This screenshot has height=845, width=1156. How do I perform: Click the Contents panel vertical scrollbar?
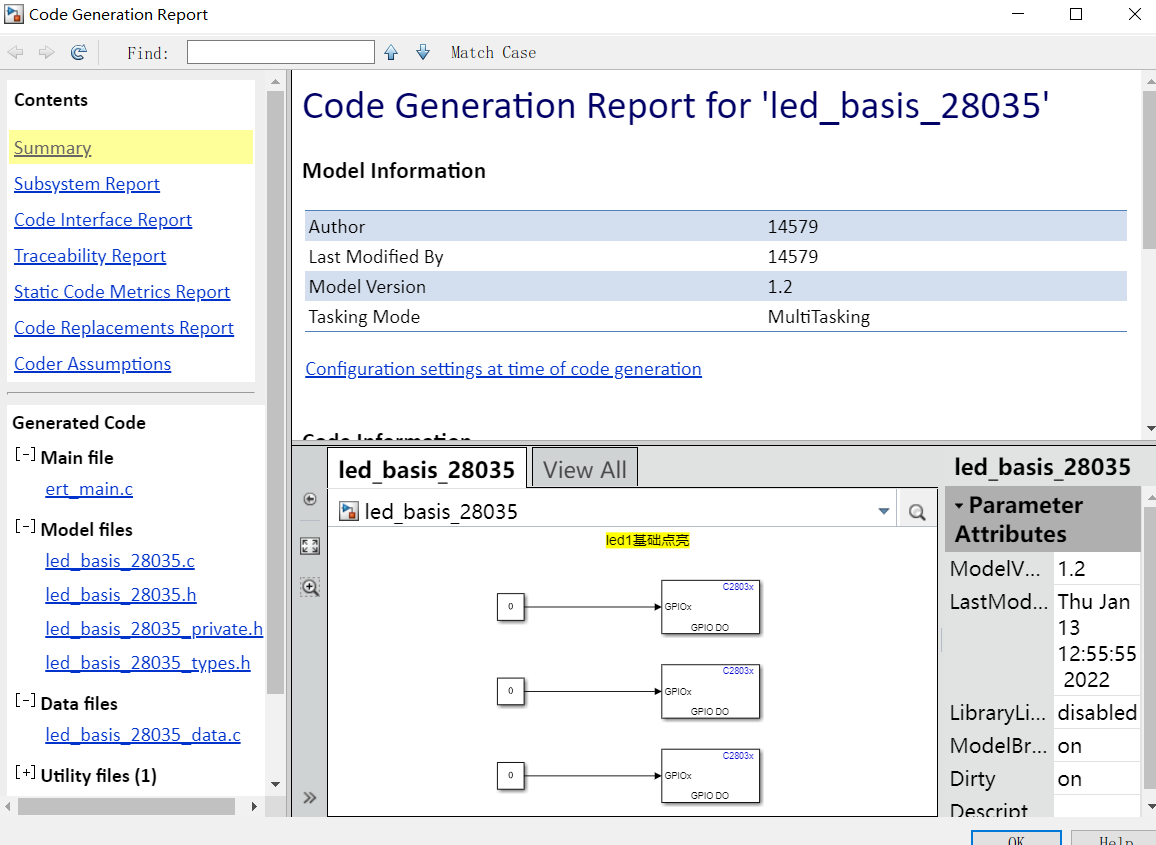[275, 392]
